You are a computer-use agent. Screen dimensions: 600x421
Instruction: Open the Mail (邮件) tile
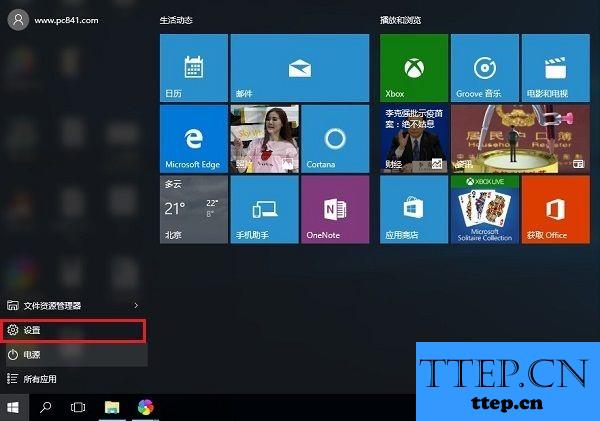(x=300, y=68)
